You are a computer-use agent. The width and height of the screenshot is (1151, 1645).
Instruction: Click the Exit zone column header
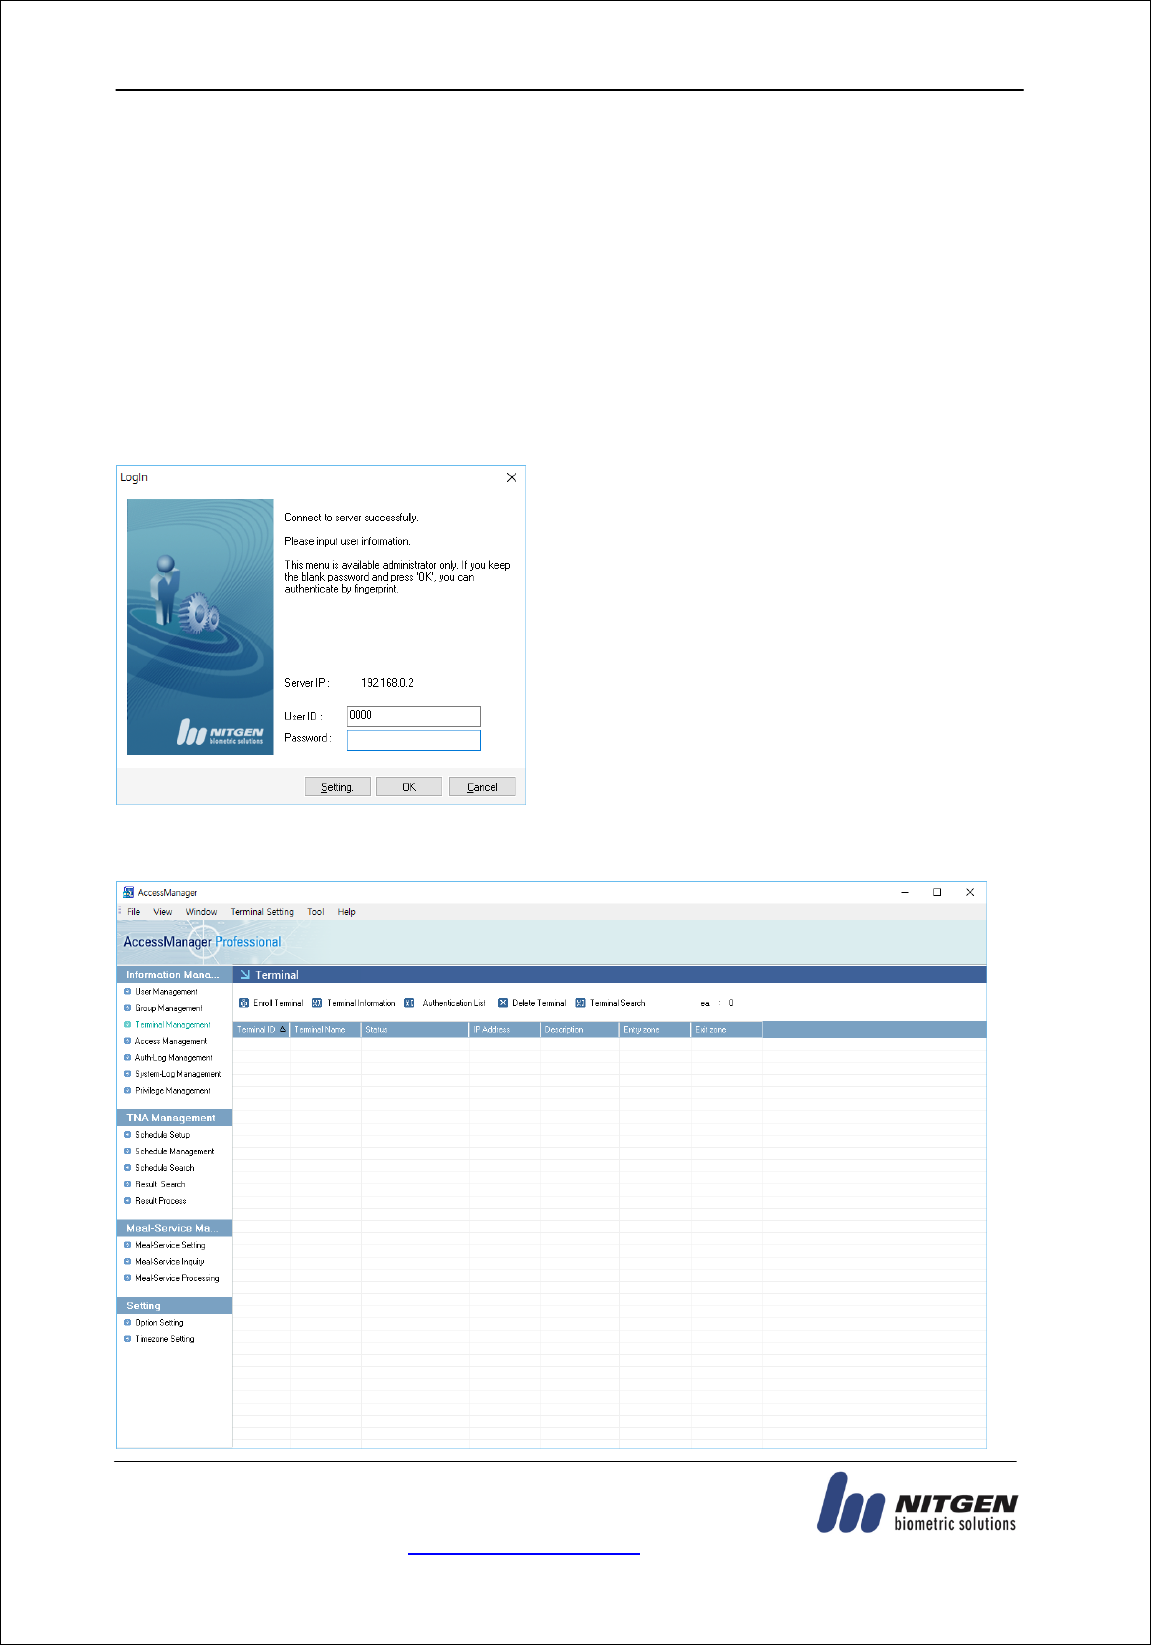click(x=727, y=1030)
